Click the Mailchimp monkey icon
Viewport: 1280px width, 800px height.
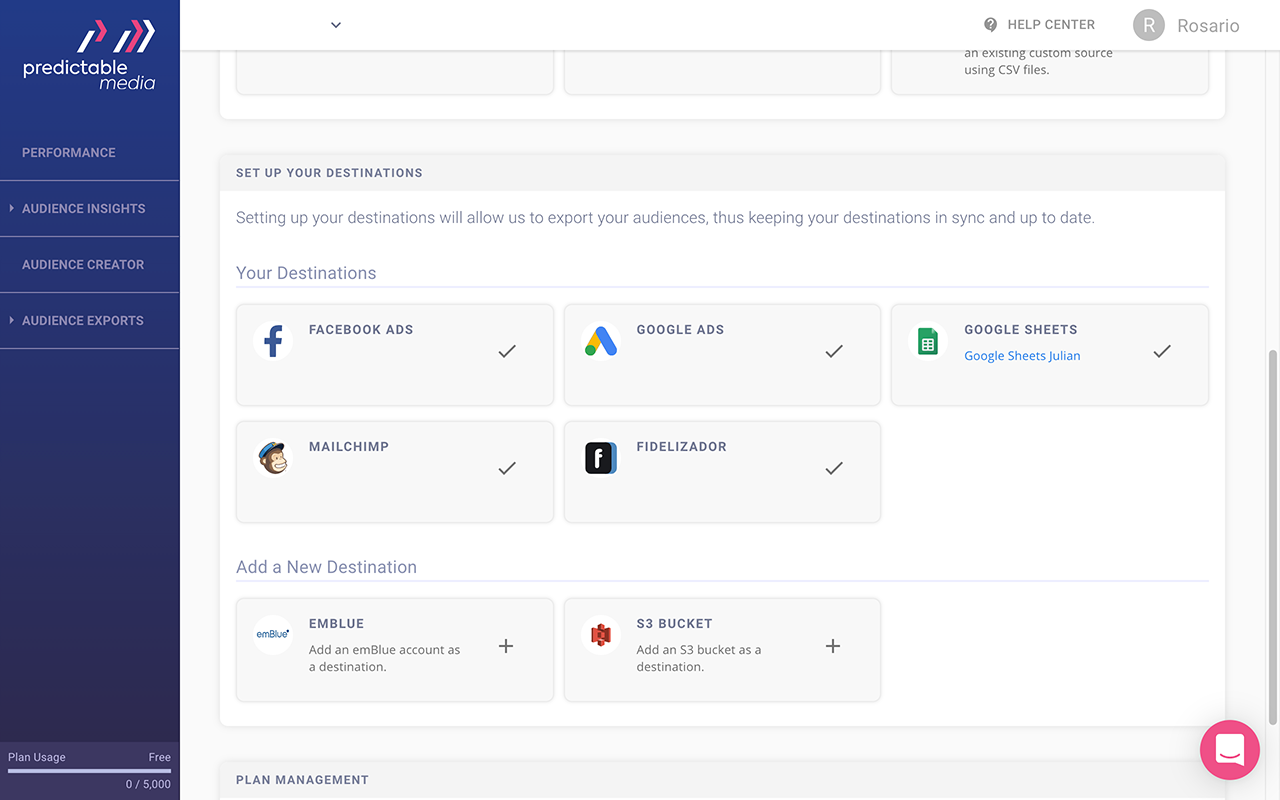(273, 458)
